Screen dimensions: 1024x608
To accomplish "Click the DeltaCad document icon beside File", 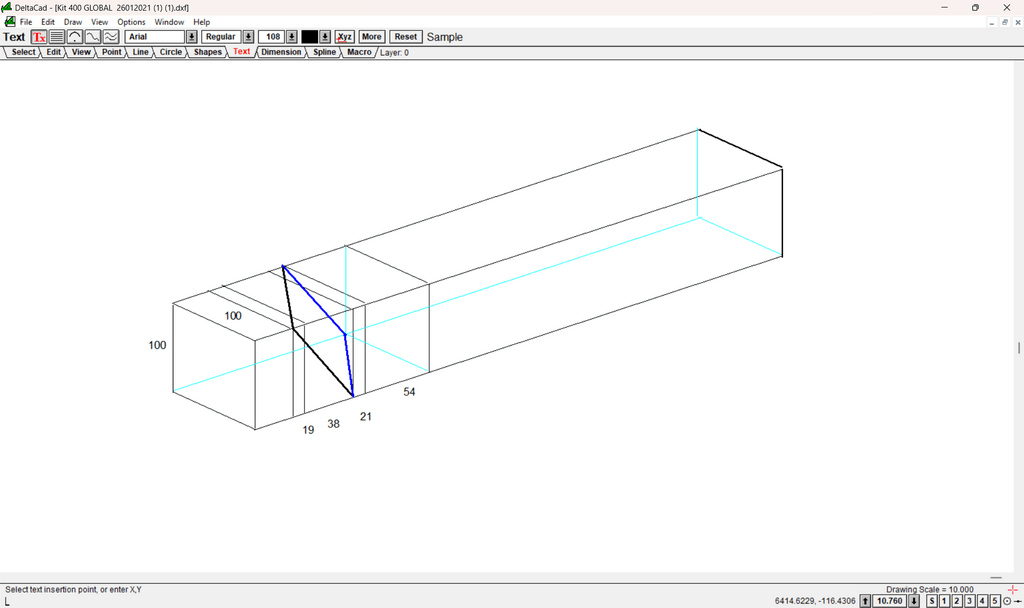I will point(10,22).
